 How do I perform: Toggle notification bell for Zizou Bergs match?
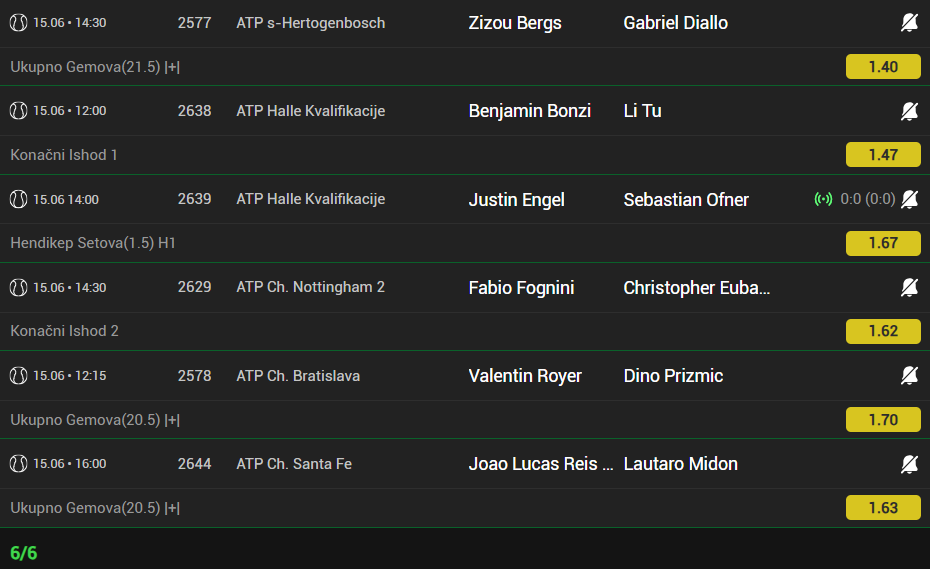(x=909, y=23)
